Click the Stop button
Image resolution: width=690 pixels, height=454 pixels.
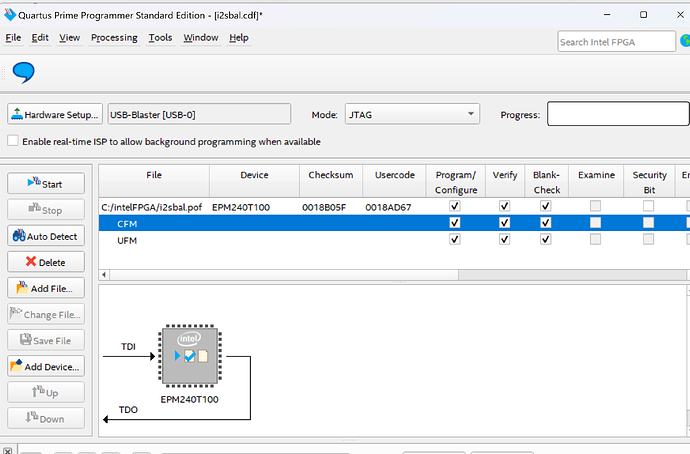[46, 210]
